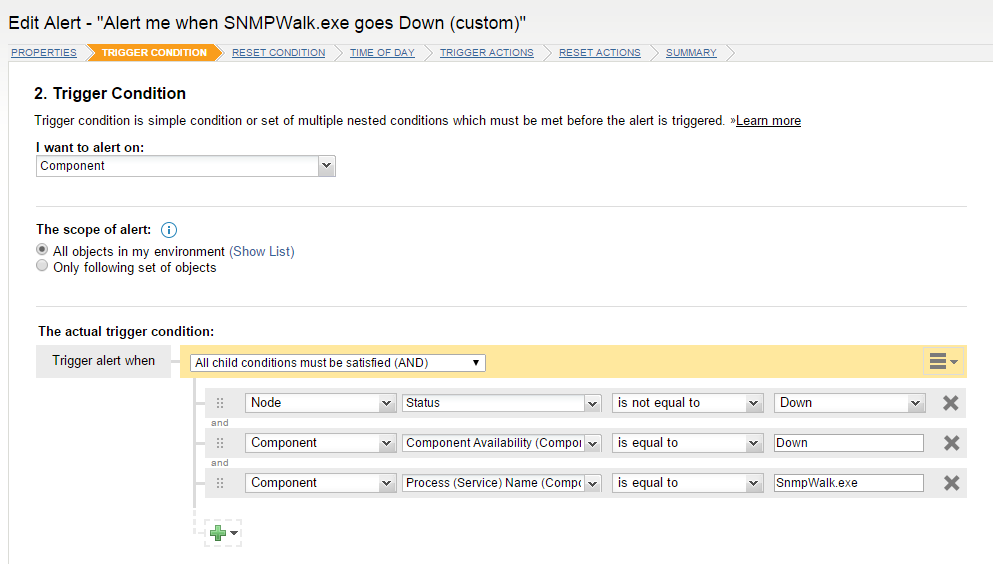Remove the Component Availability condition
This screenshot has height=564, width=993.
[951, 443]
